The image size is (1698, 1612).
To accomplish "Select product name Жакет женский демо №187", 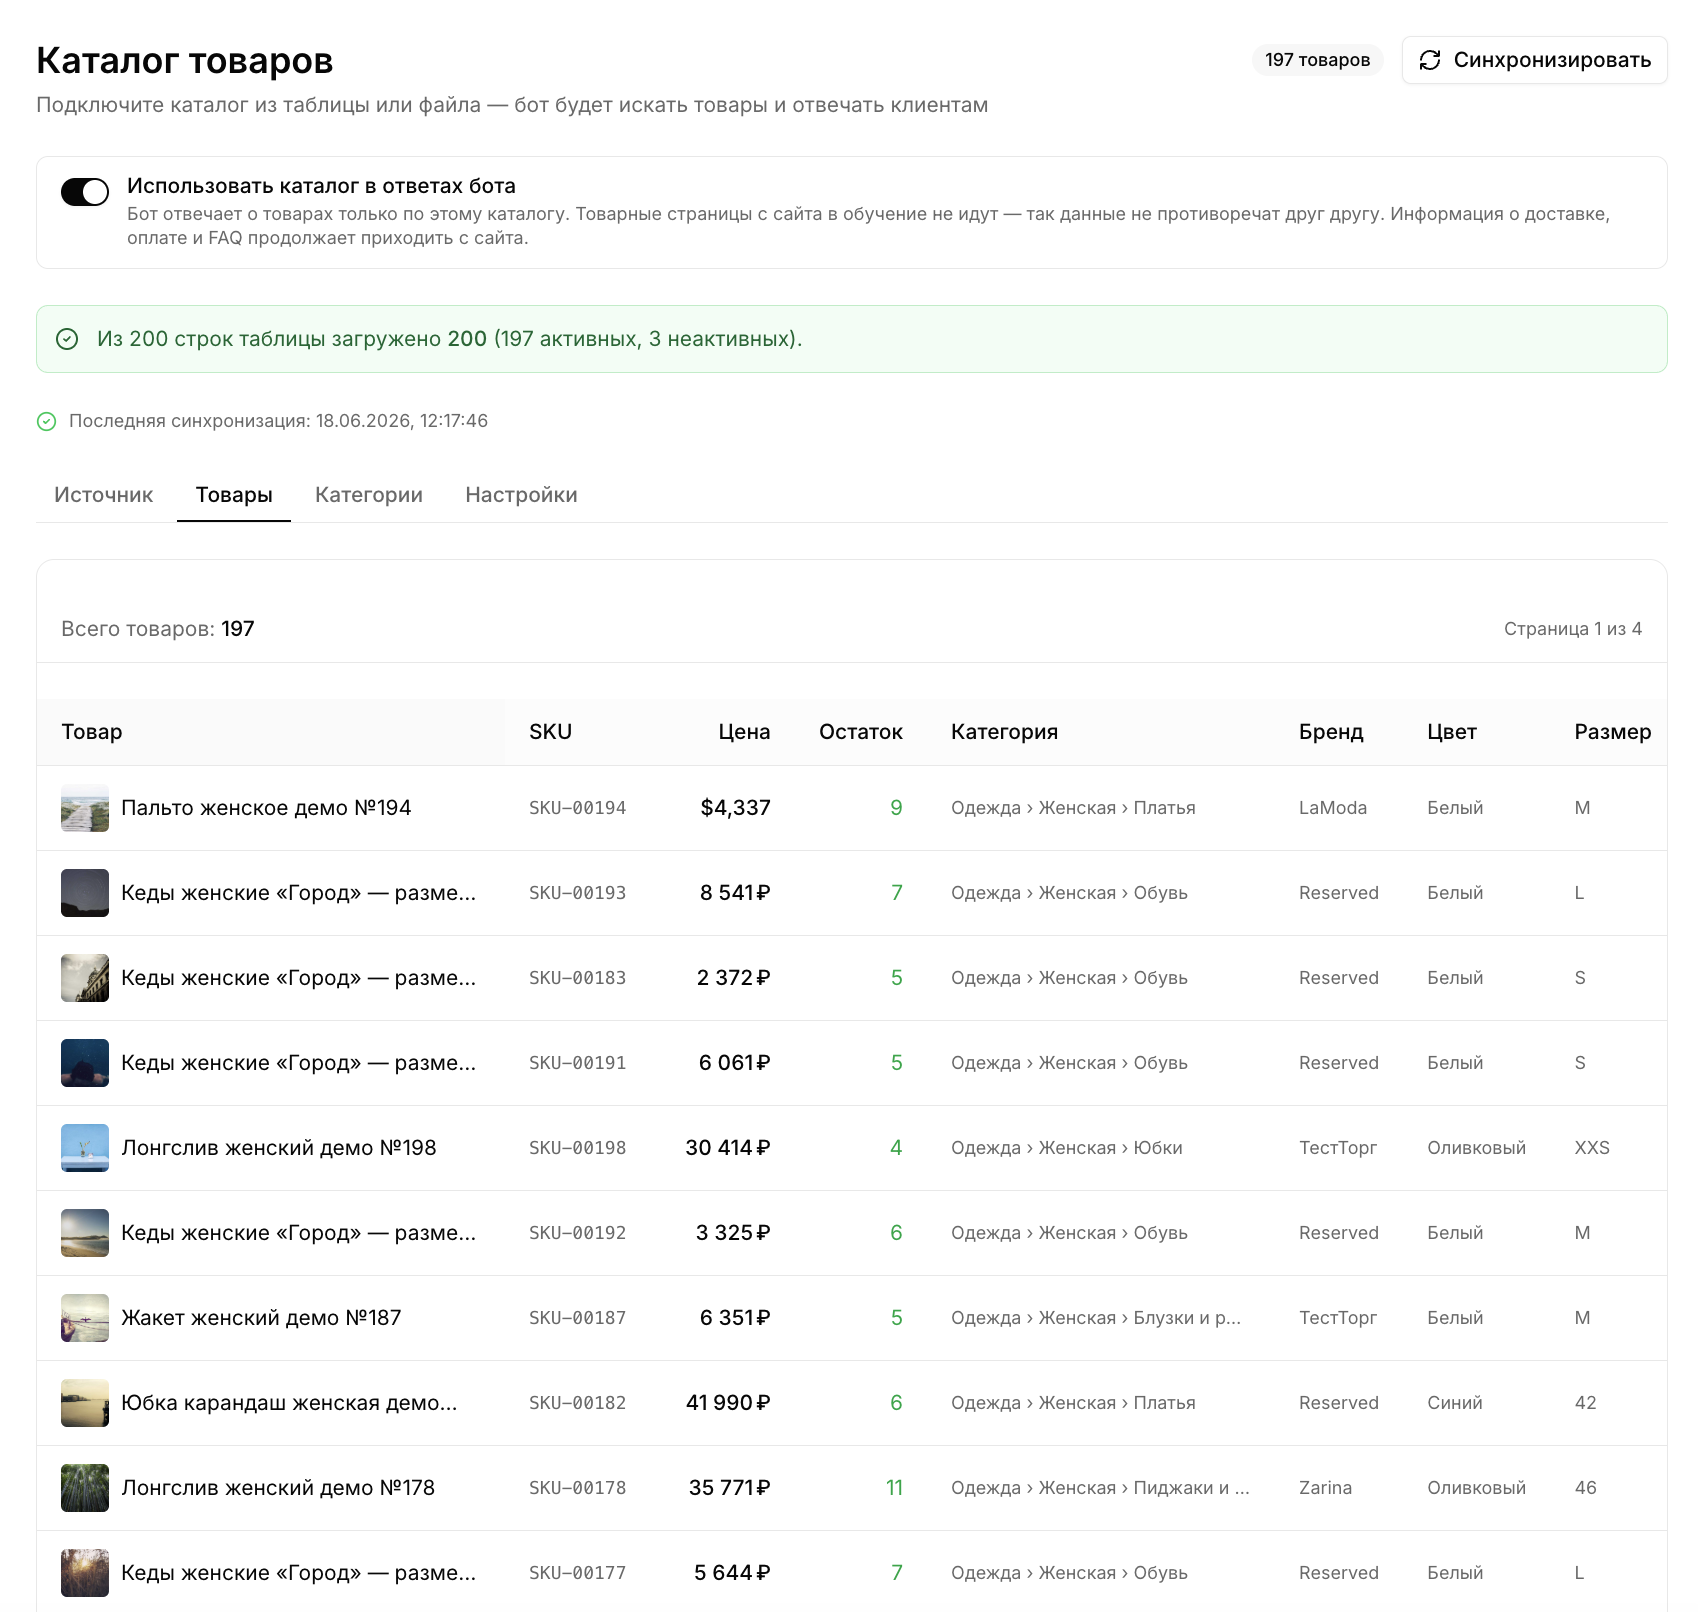I will click(x=261, y=1318).
